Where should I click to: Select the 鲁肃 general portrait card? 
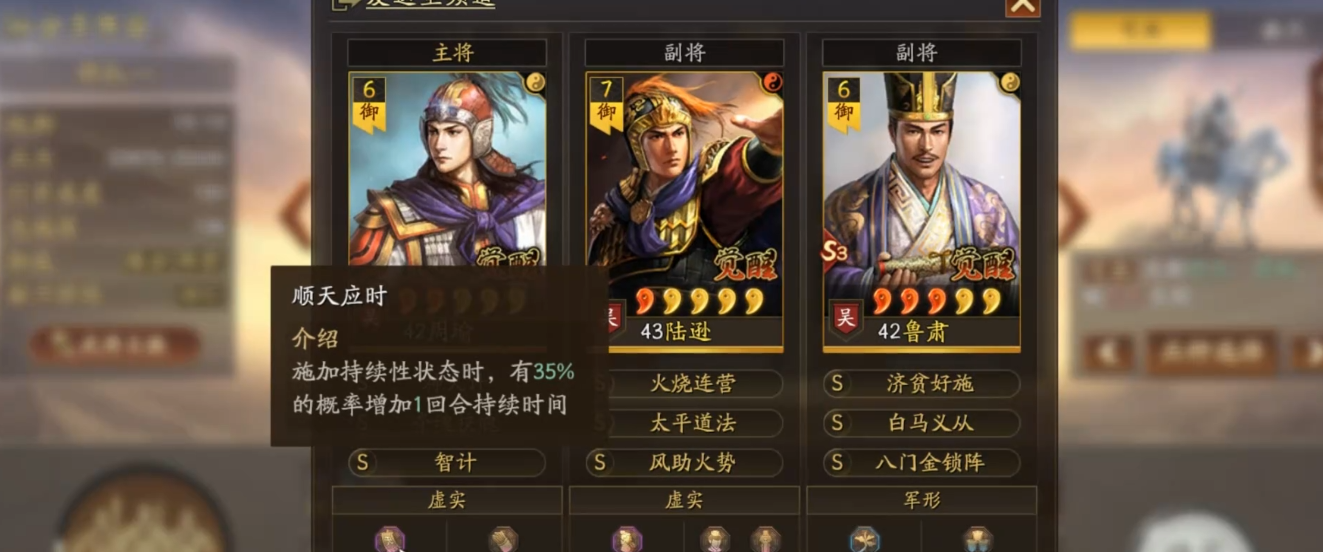(x=921, y=211)
